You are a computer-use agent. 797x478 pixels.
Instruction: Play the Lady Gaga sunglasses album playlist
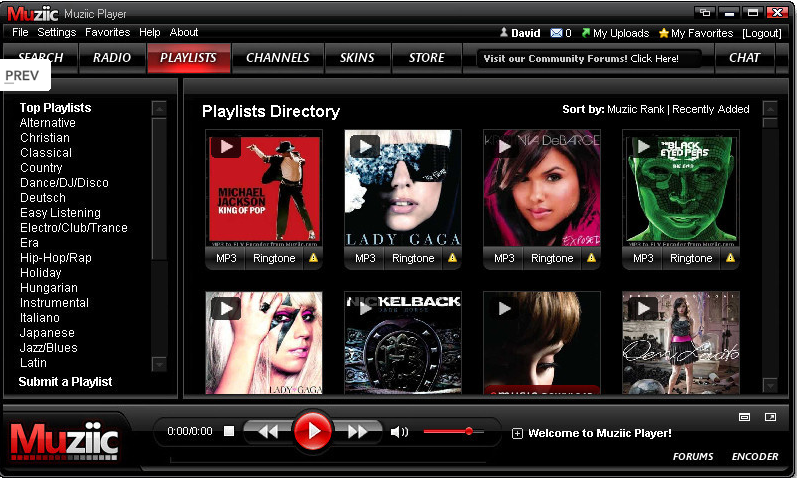tap(365, 147)
